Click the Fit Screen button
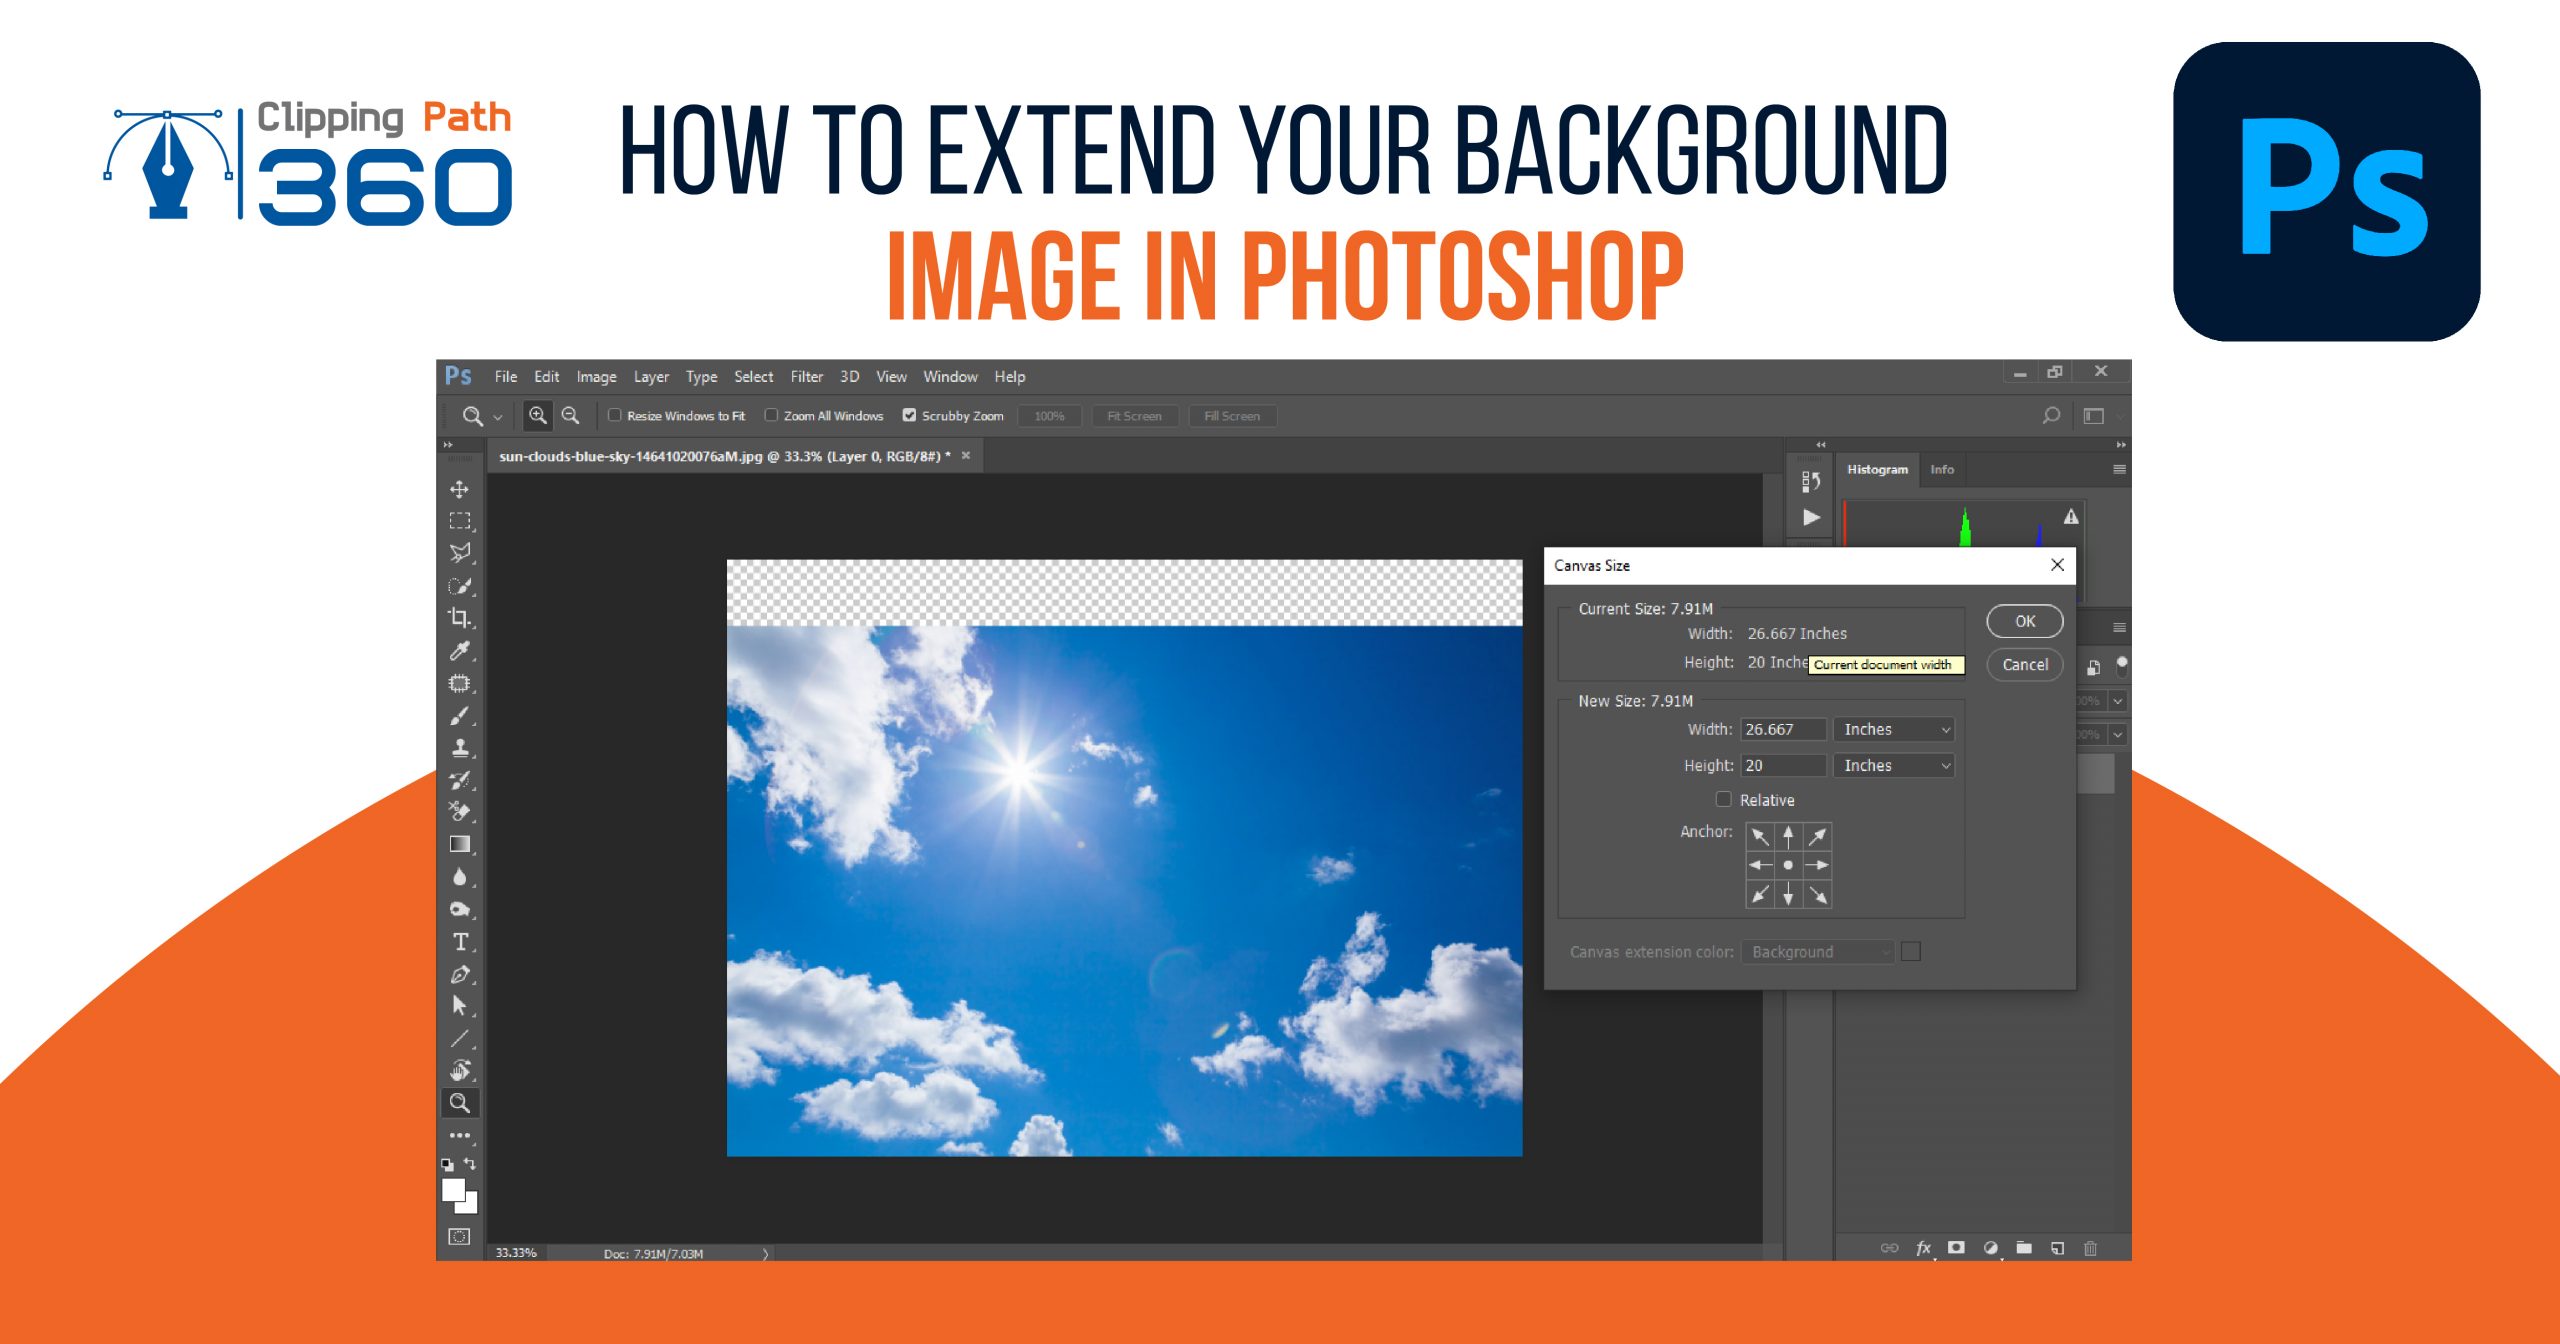Screen dimensions: 2560x1344 (1134, 416)
